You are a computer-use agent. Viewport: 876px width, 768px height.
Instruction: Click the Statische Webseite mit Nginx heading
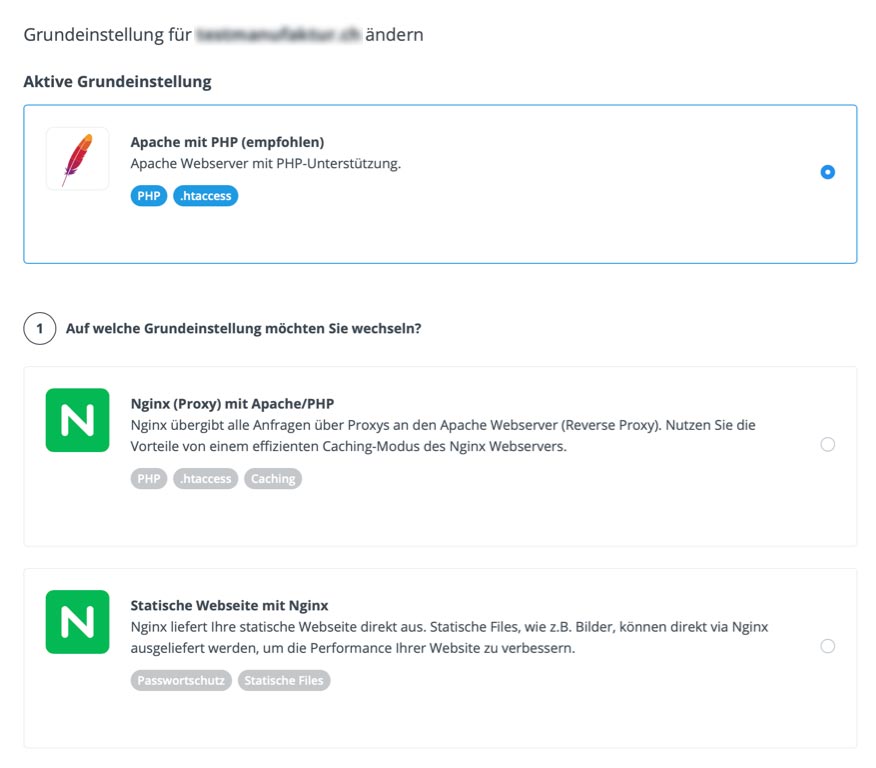point(230,605)
